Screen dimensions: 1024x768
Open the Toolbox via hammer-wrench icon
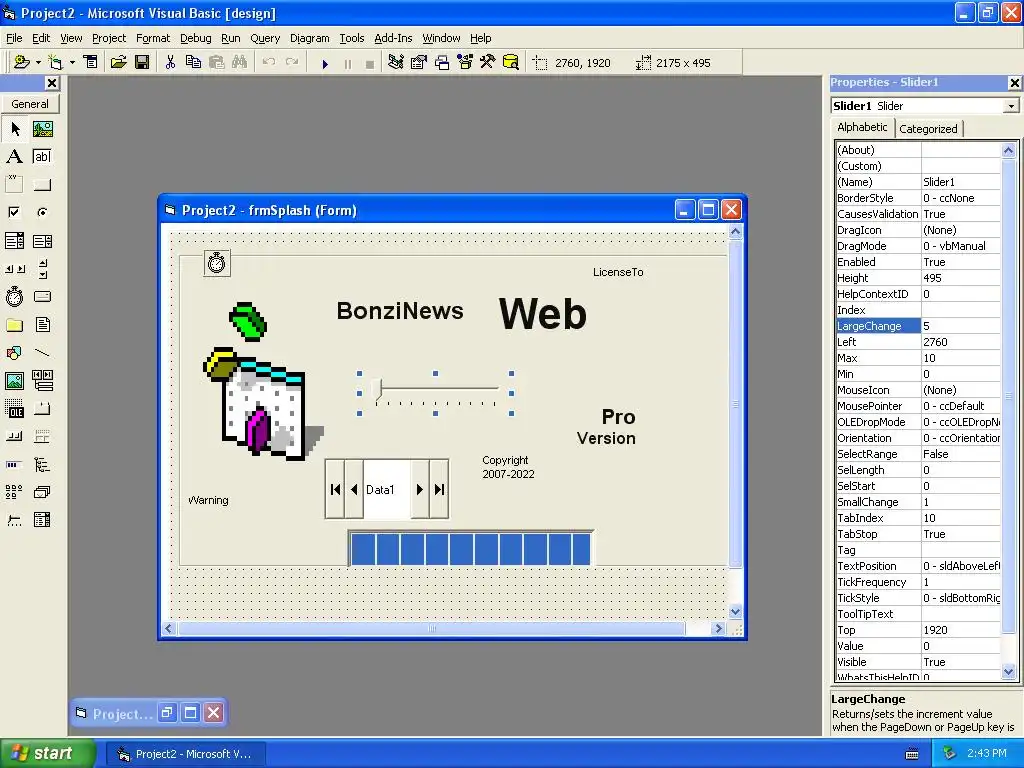pyautogui.click(x=488, y=63)
